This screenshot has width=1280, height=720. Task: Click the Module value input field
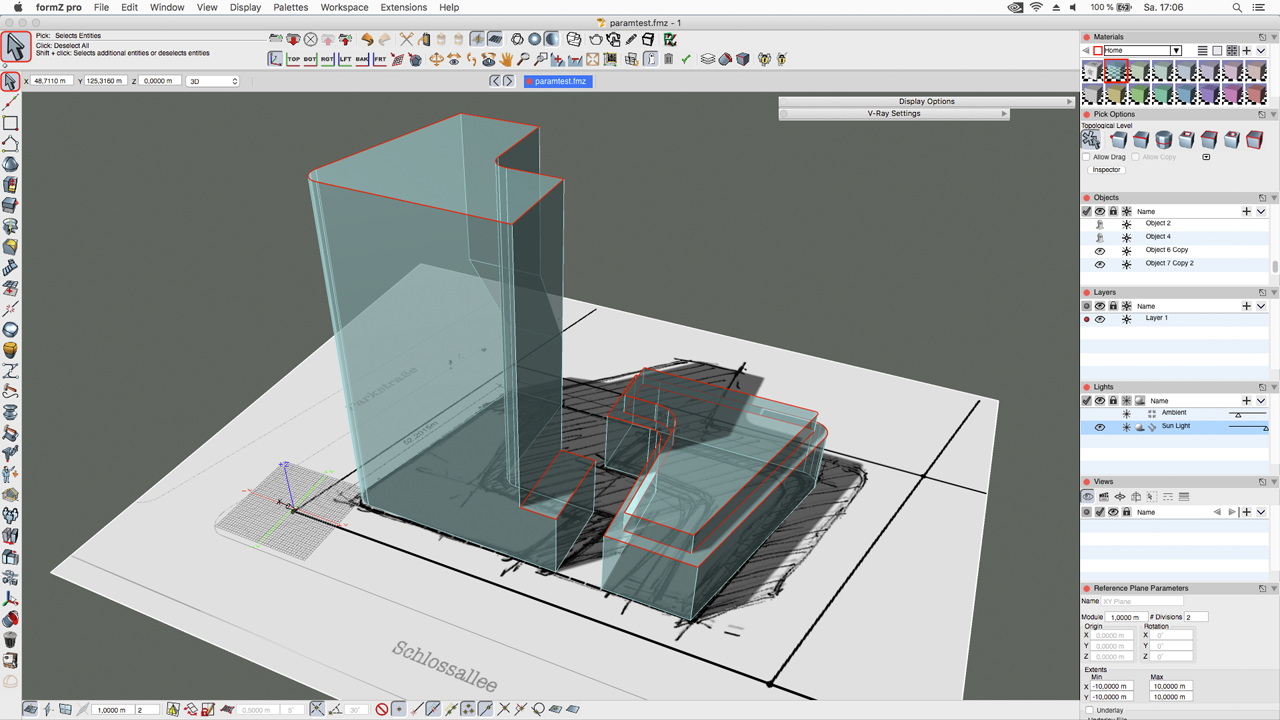(x=1124, y=617)
